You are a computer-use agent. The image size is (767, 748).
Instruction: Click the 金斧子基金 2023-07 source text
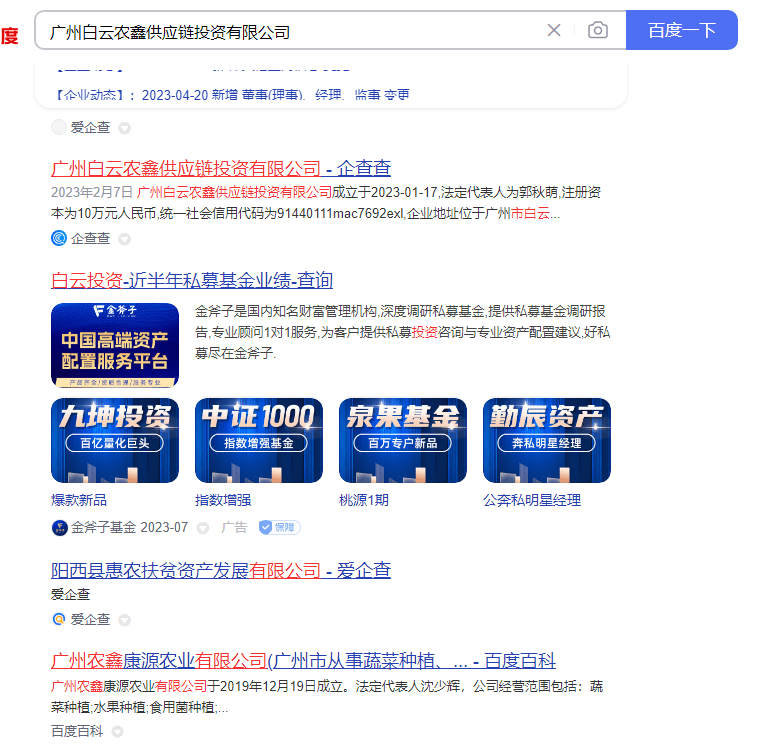[x=130, y=527]
